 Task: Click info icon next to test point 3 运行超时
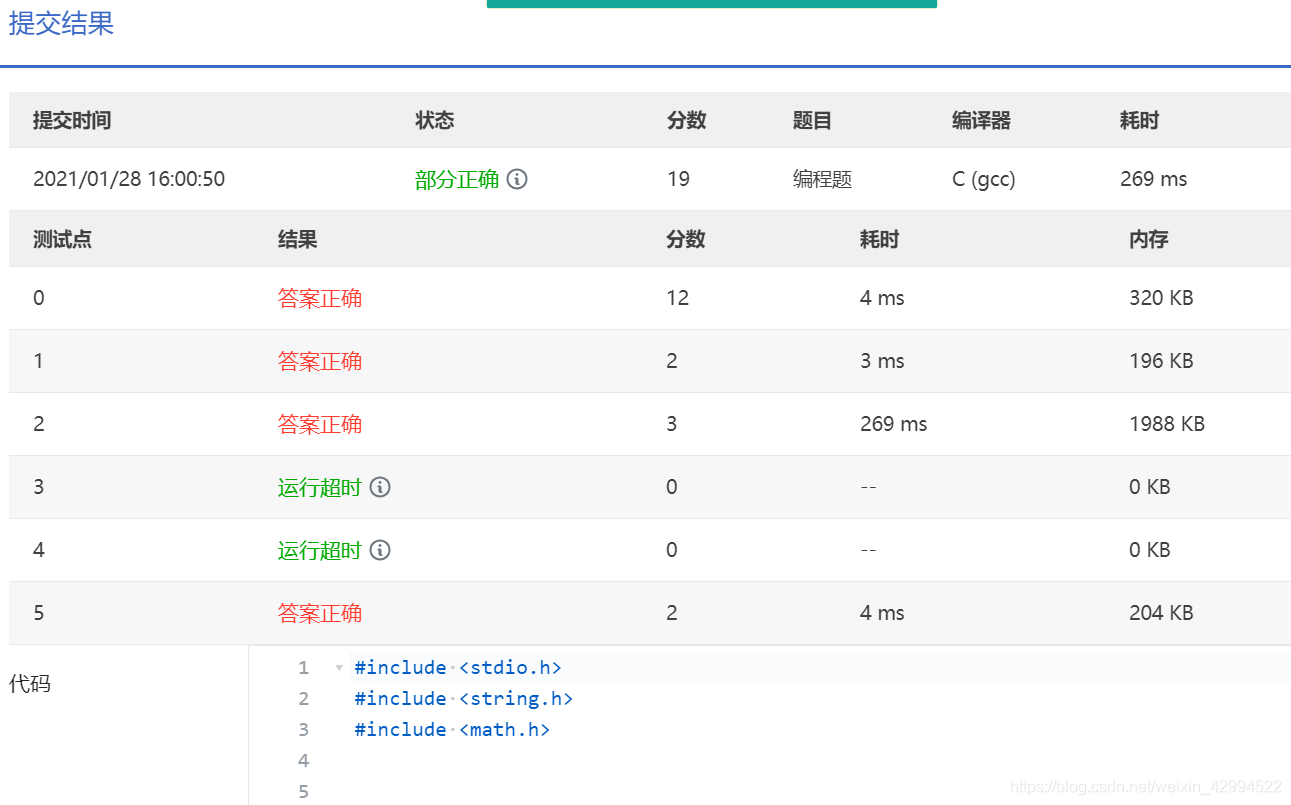click(x=380, y=487)
